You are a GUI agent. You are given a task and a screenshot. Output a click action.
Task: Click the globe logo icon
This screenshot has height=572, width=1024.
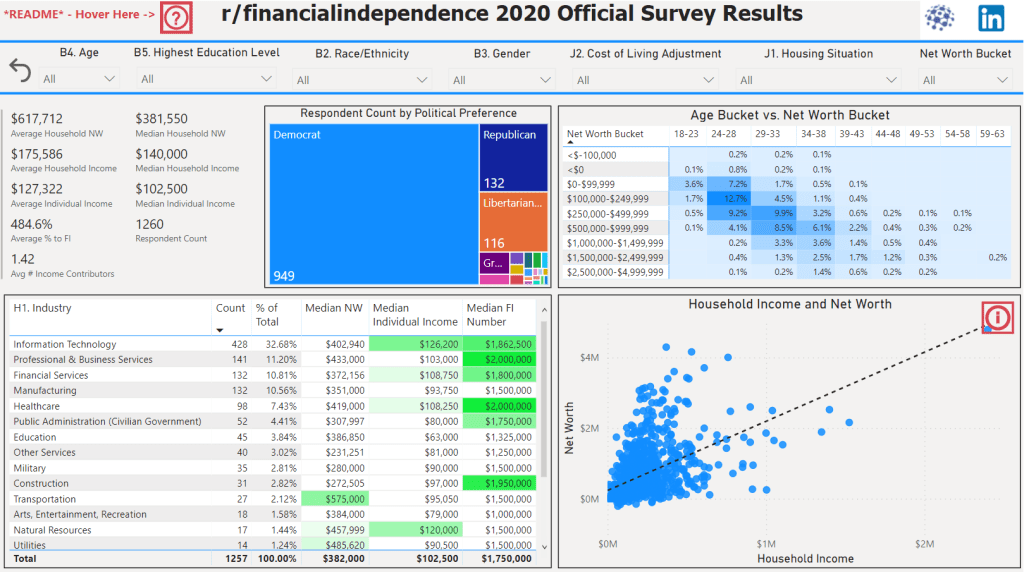point(939,19)
